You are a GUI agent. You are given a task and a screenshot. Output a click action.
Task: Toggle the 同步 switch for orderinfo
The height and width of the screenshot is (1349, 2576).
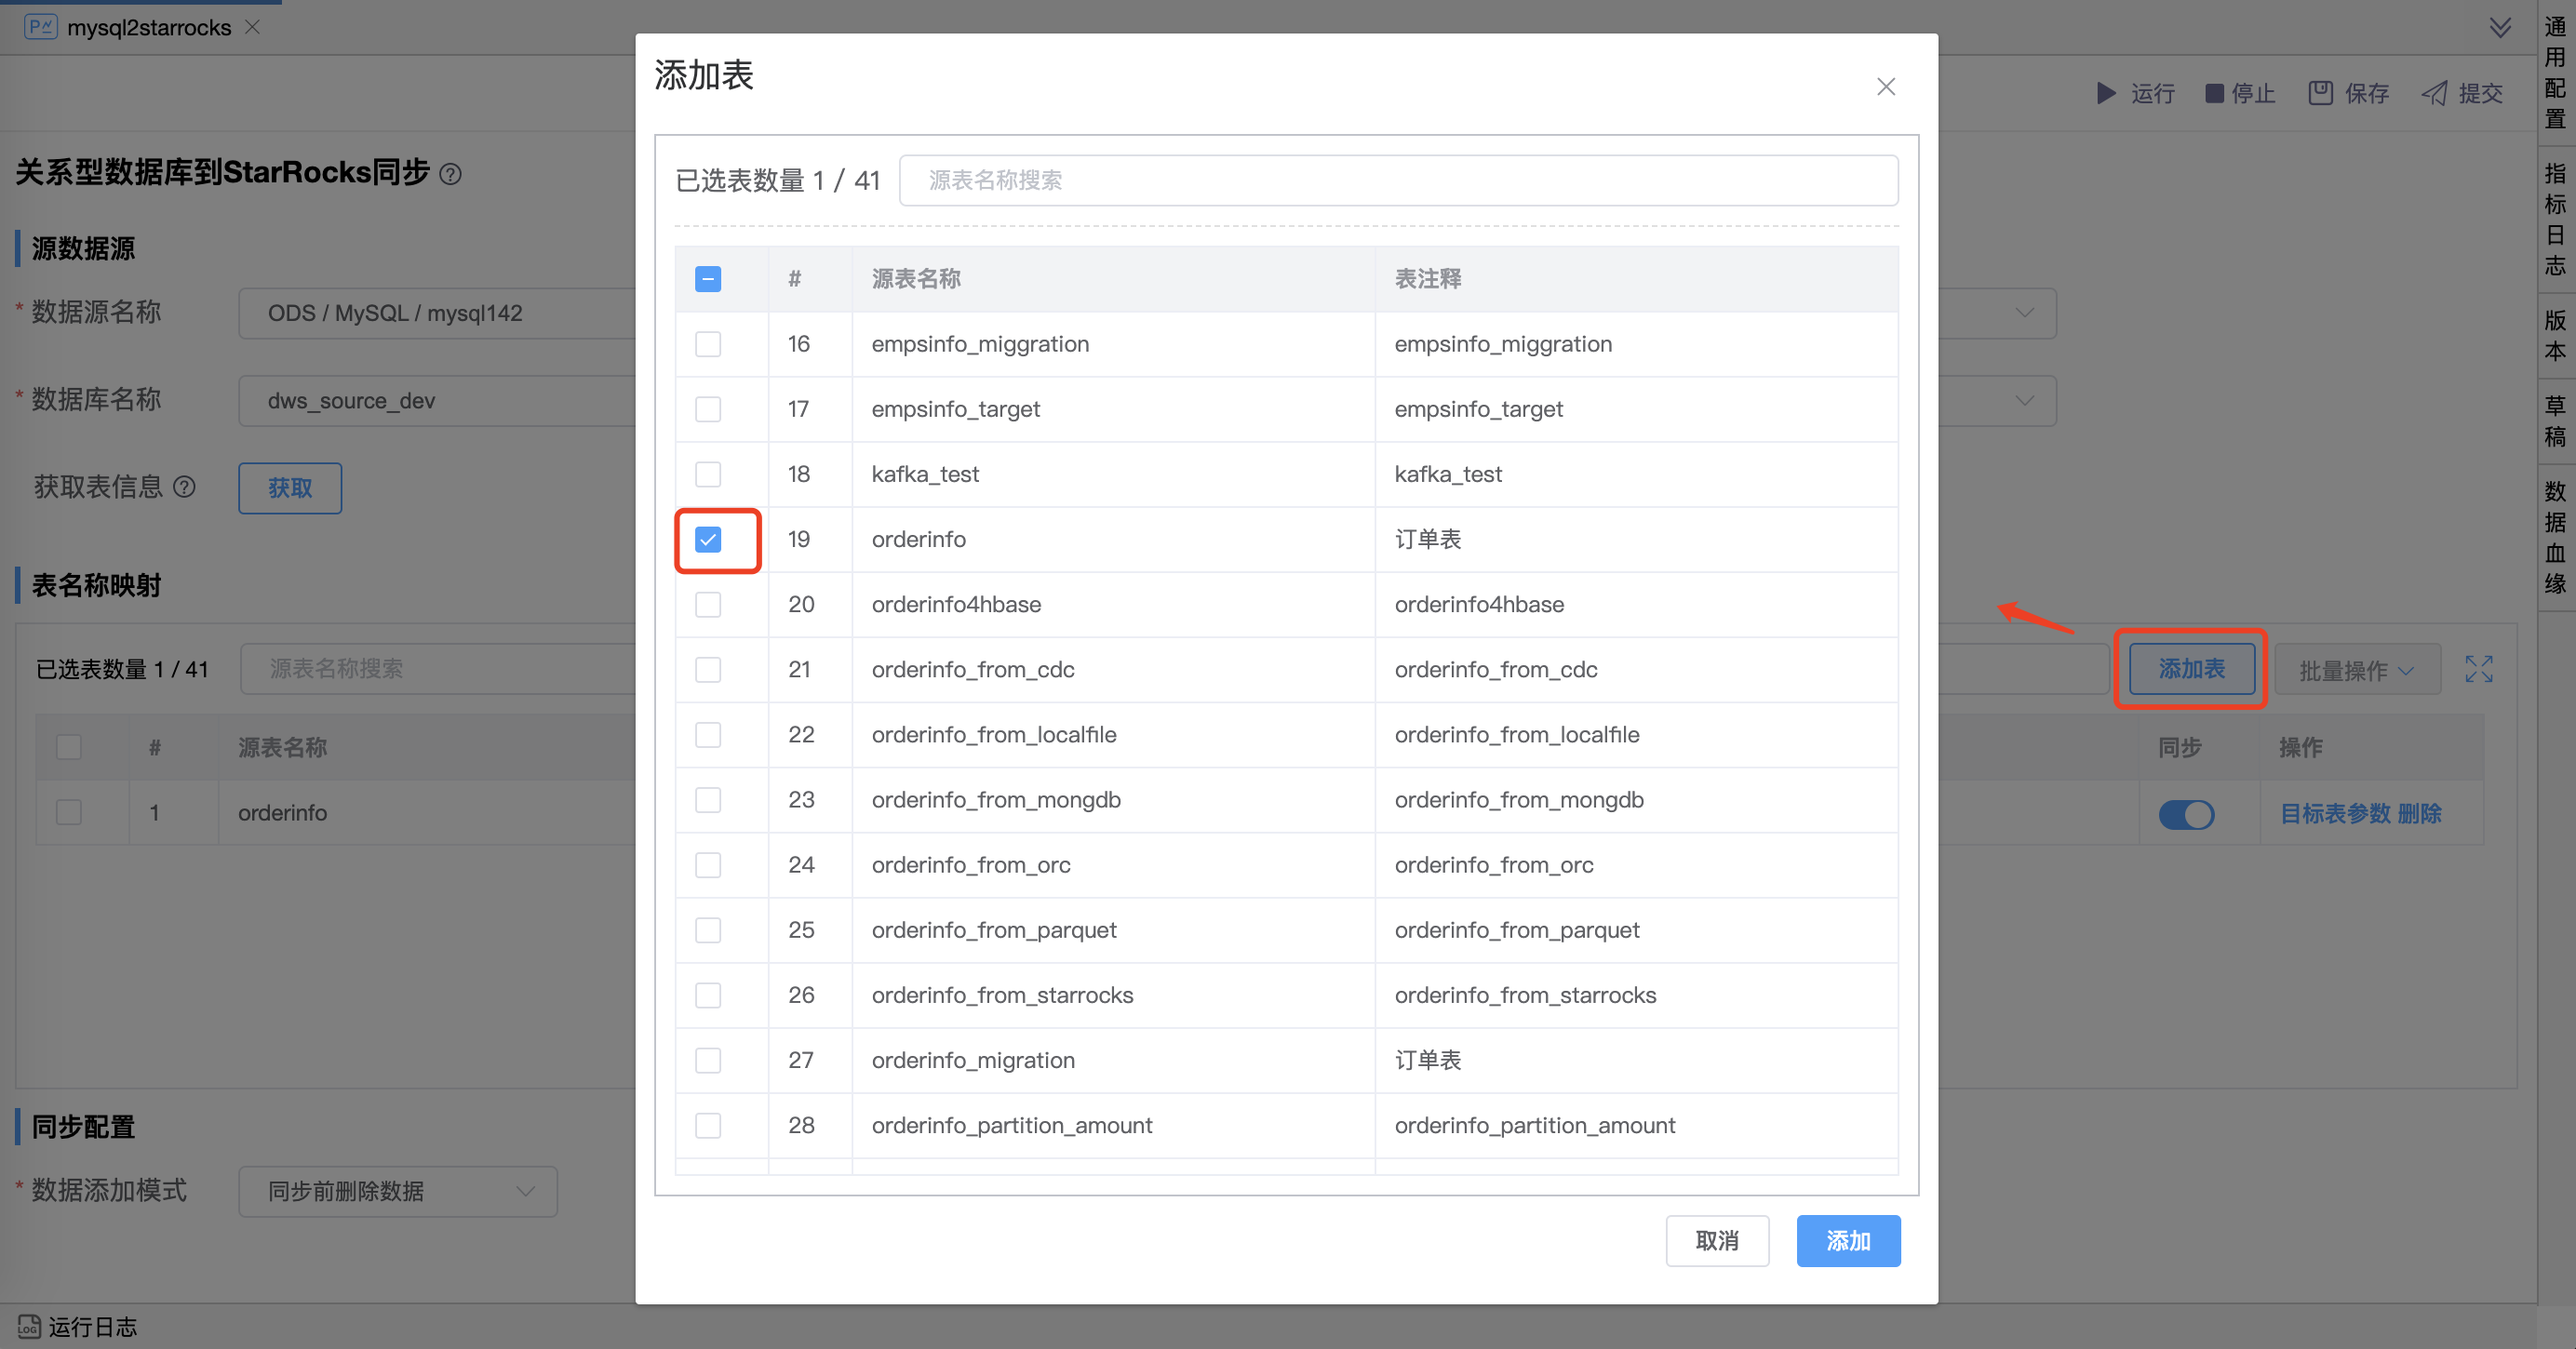[2186, 814]
